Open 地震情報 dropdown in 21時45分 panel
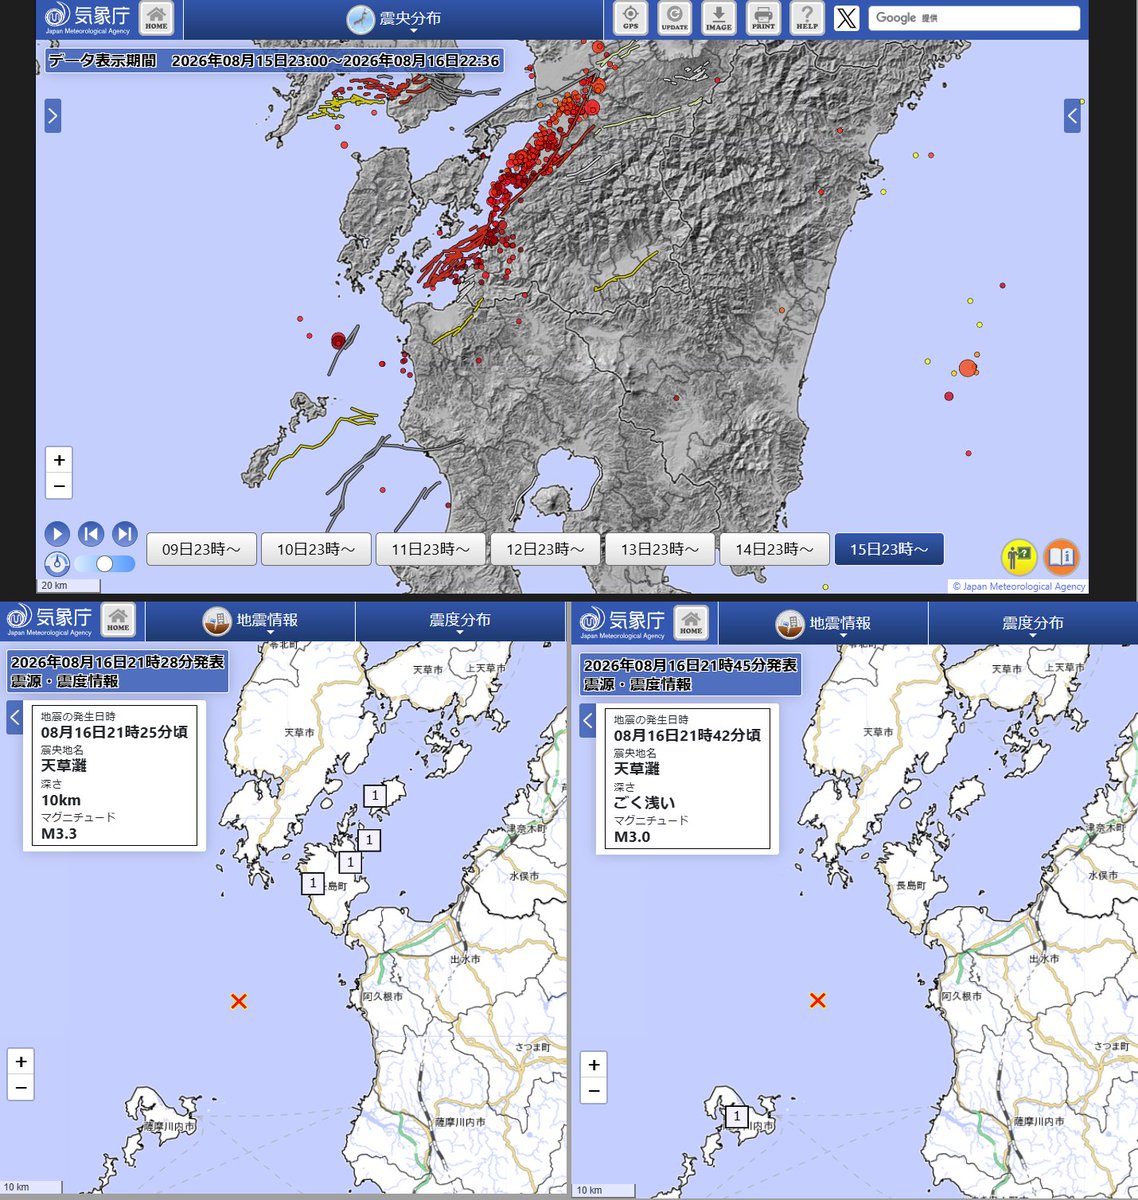The image size is (1138, 1200). pyautogui.click(x=824, y=624)
